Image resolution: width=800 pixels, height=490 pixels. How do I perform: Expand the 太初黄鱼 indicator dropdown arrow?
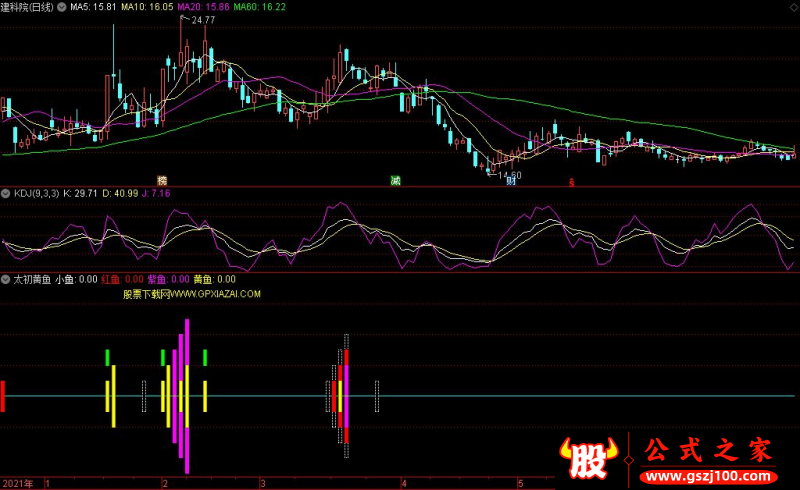(6, 279)
